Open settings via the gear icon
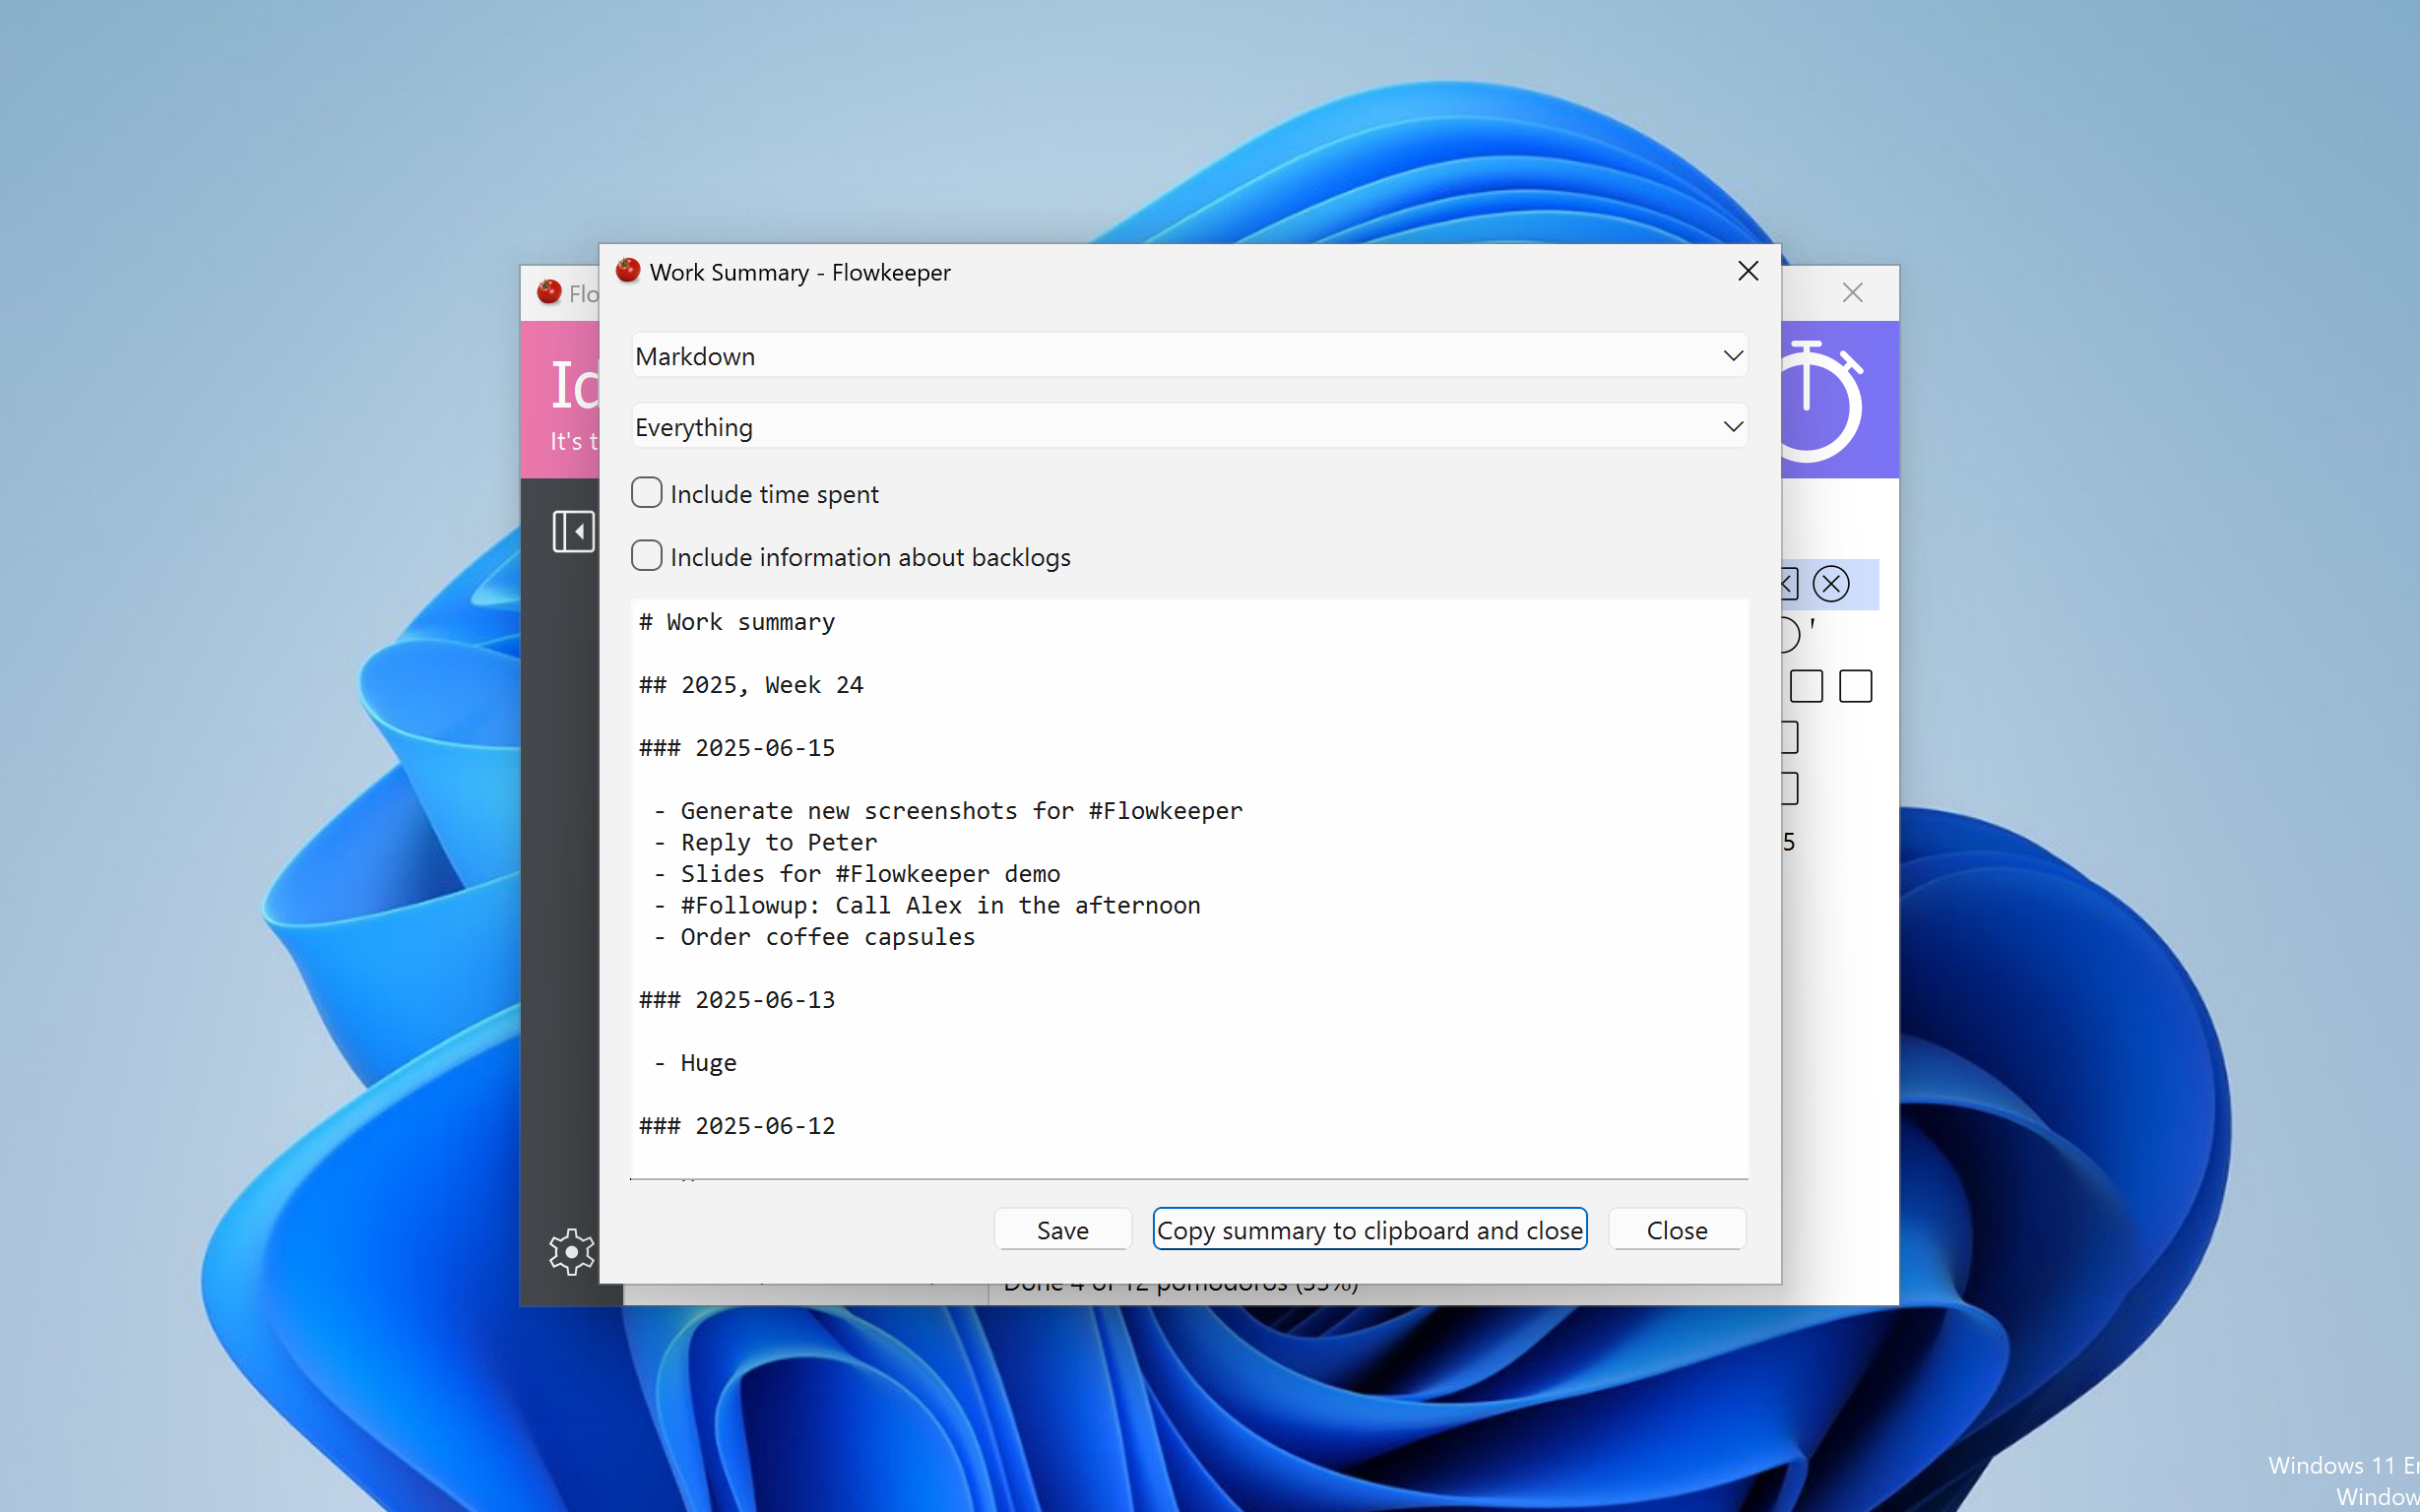 pos(571,1252)
